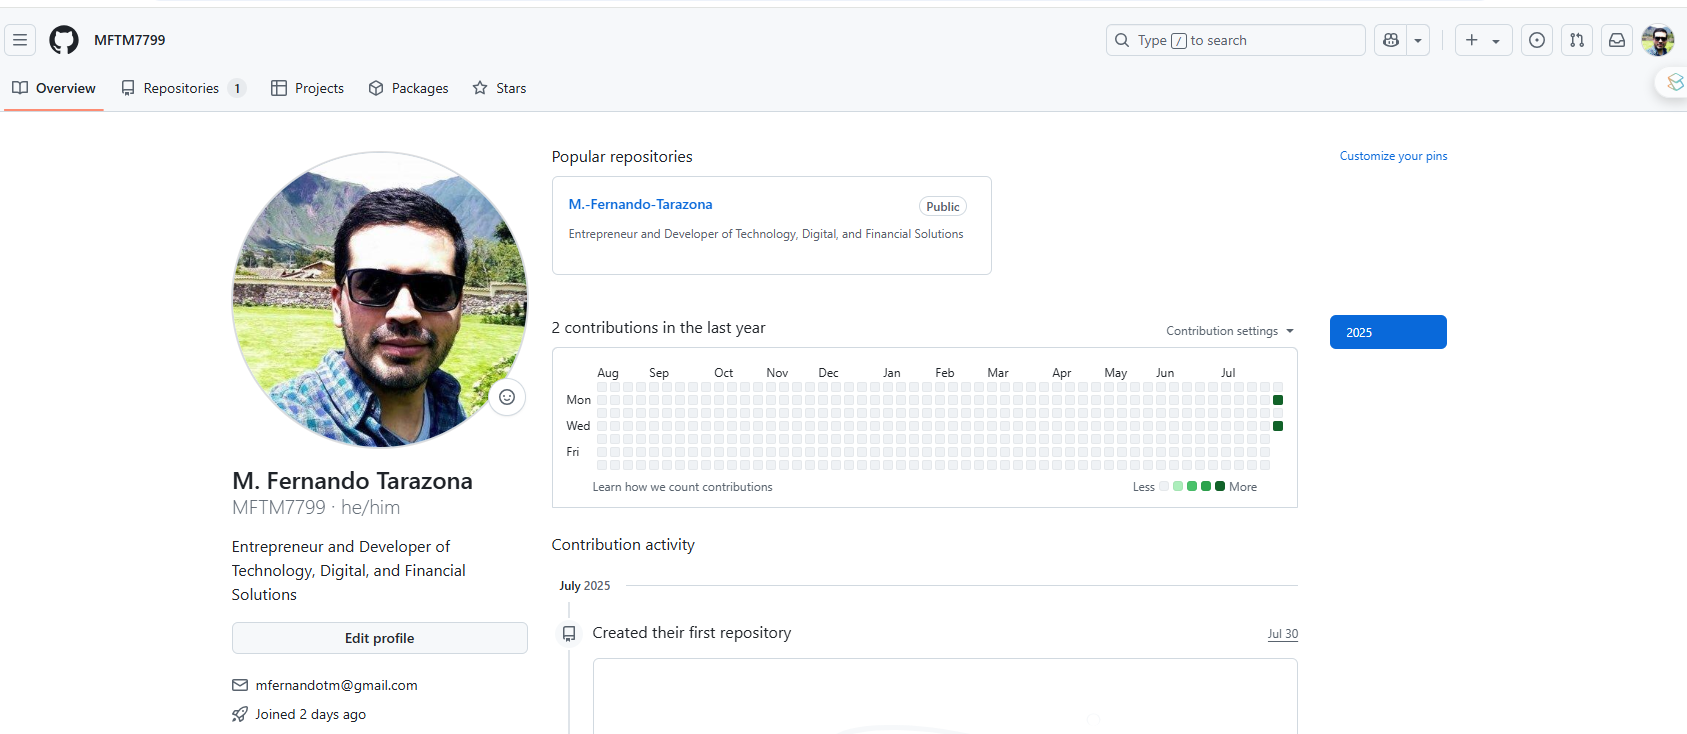Click the search bar 'Type / to search'
Screen dimensions: 1687x734
(x=1235, y=40)
